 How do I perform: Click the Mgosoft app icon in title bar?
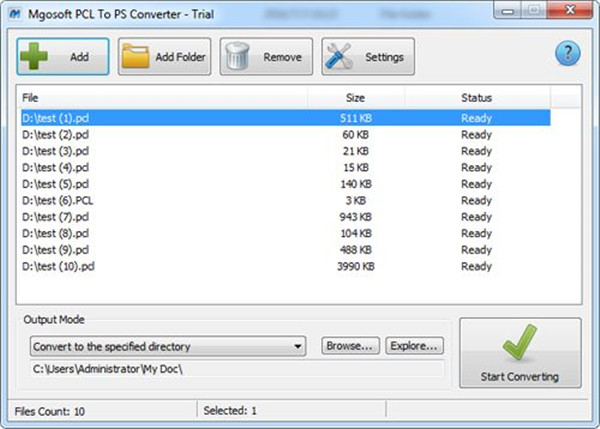[x=15, y=14]
